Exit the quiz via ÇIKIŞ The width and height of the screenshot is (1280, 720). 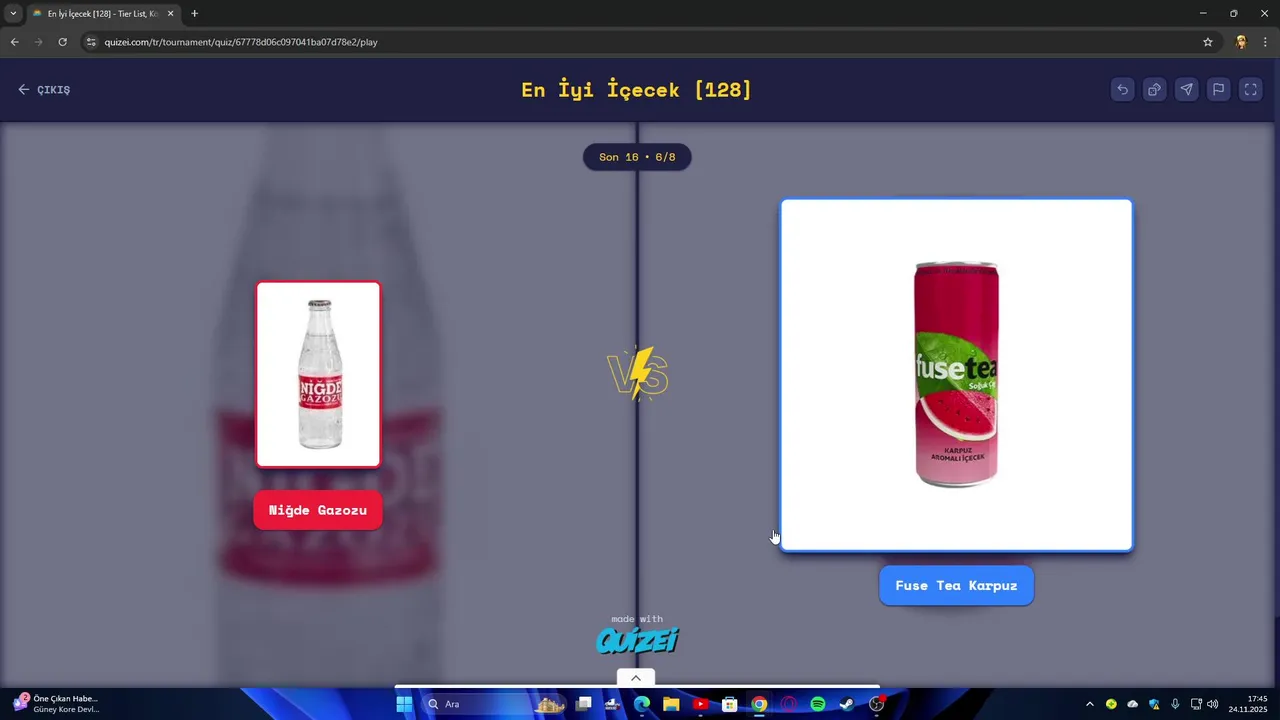pos(44,90)
